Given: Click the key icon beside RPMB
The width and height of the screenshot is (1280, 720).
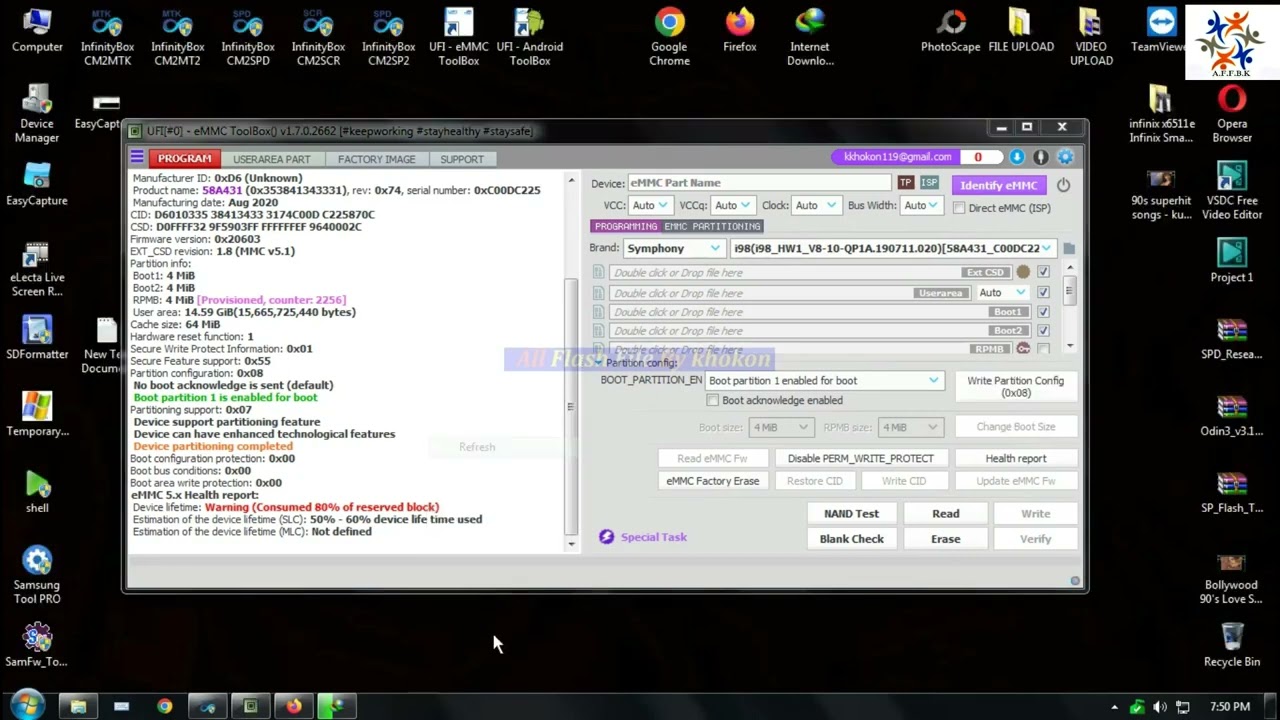Looking at the screenshot, I should tap(1023, 348).
